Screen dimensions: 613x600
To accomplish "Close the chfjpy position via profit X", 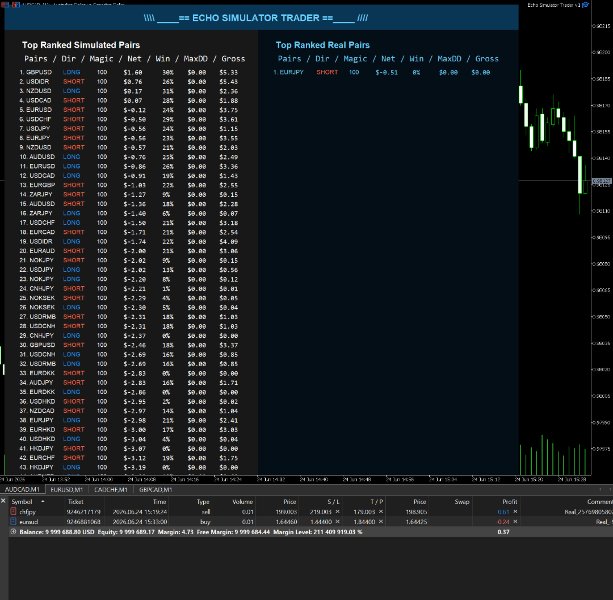I will click(515, 512).
